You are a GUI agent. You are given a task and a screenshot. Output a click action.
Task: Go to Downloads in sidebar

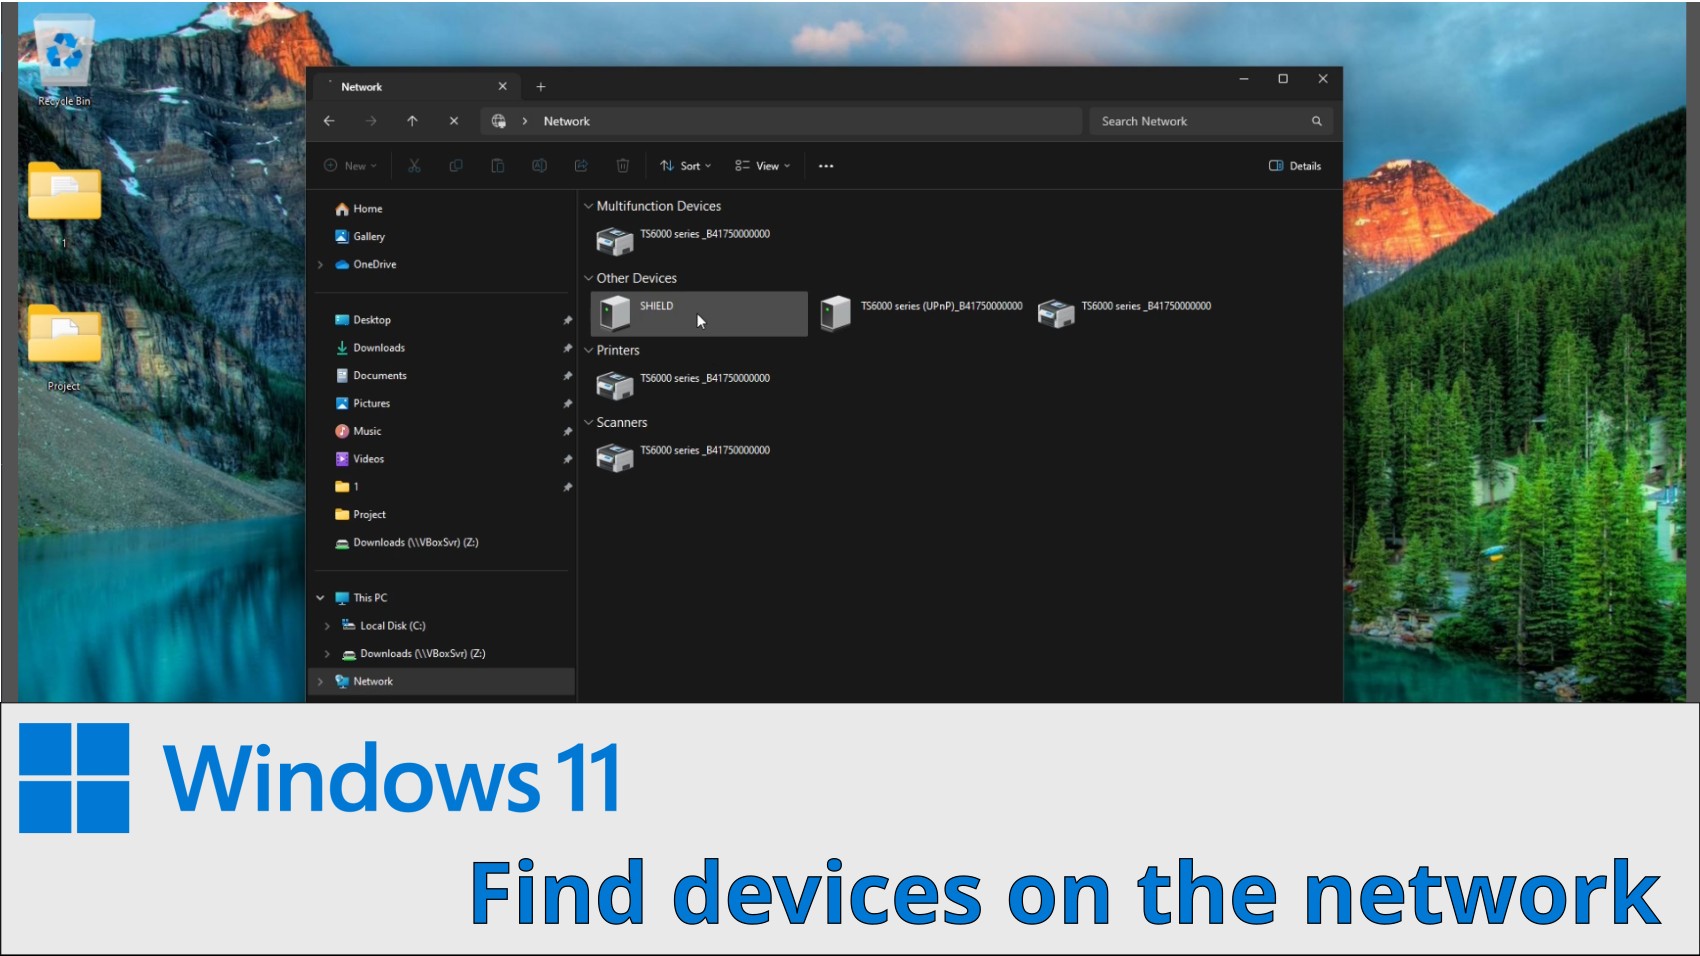coord(379,348)
